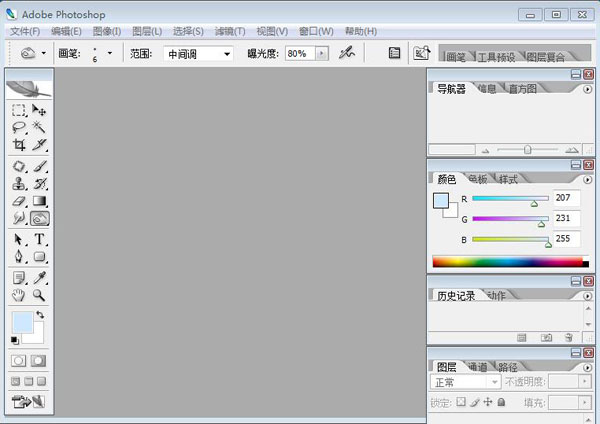This screenshot has width=600, height=424.
Task: Swap foreground and background colors
Action: tap(39, 314)
